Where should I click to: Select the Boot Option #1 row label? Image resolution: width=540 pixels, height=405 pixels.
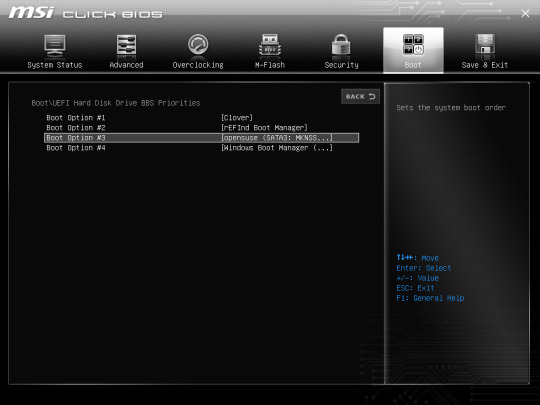[x=76, y=118]
